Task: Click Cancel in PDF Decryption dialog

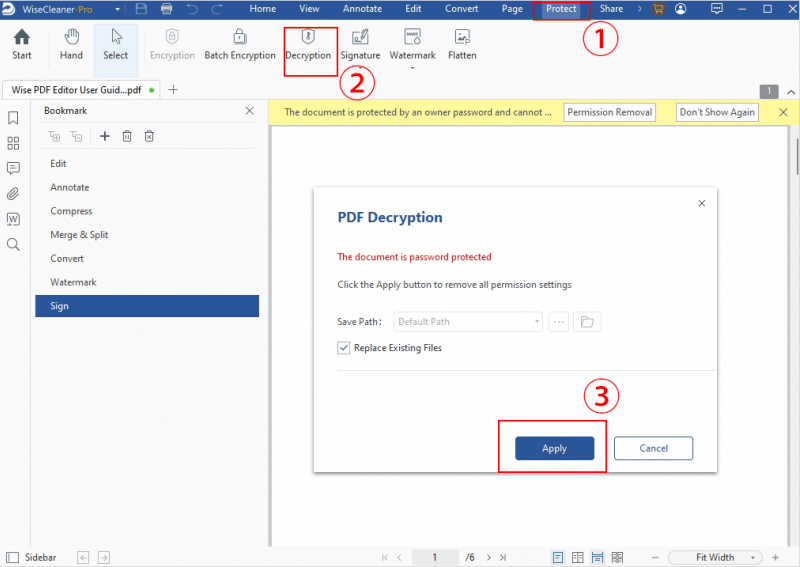Action: [654, 449]
